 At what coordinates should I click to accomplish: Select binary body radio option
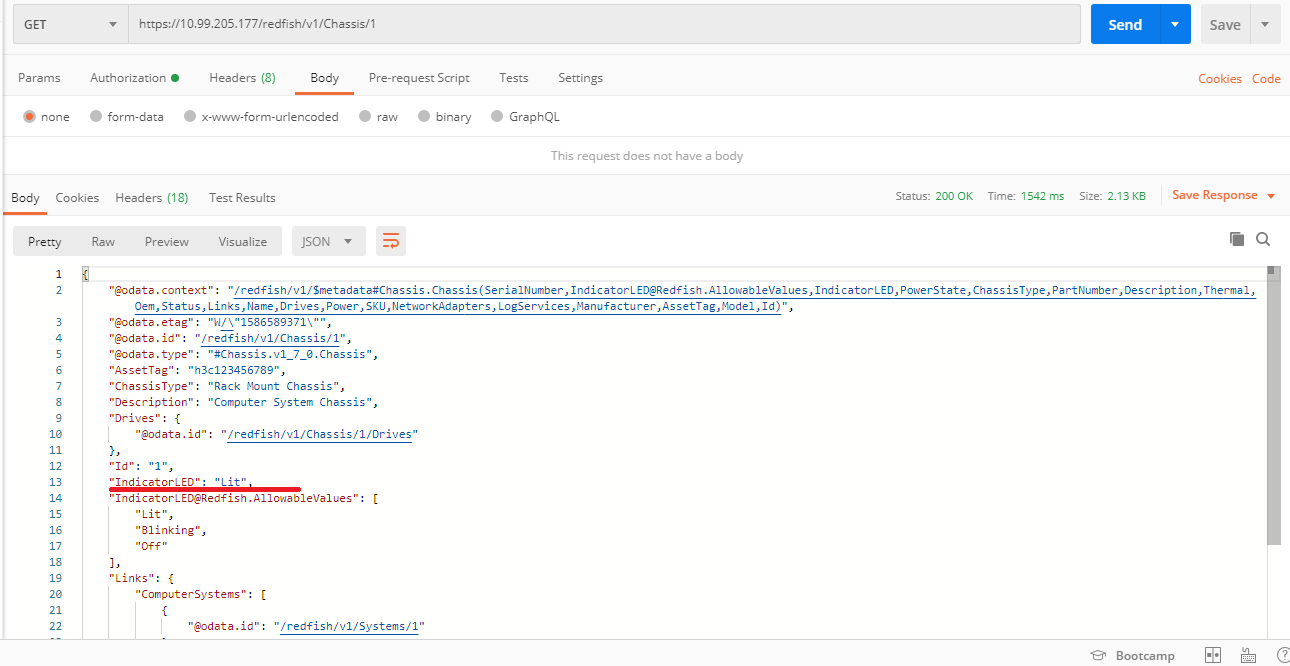click(x=424, y=117)
